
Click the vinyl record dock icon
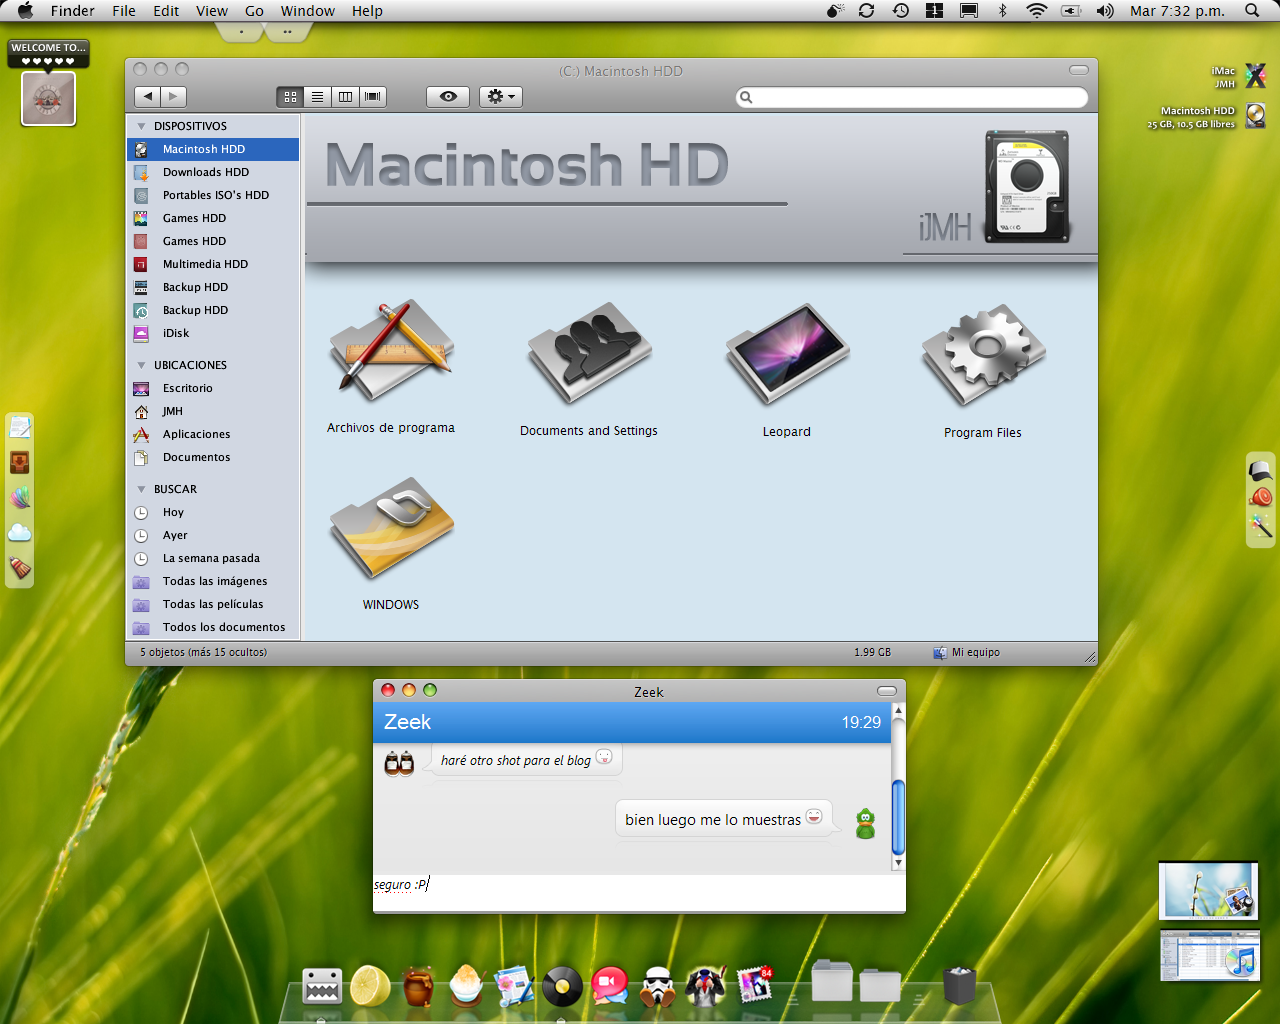click(x=562, y=987)
